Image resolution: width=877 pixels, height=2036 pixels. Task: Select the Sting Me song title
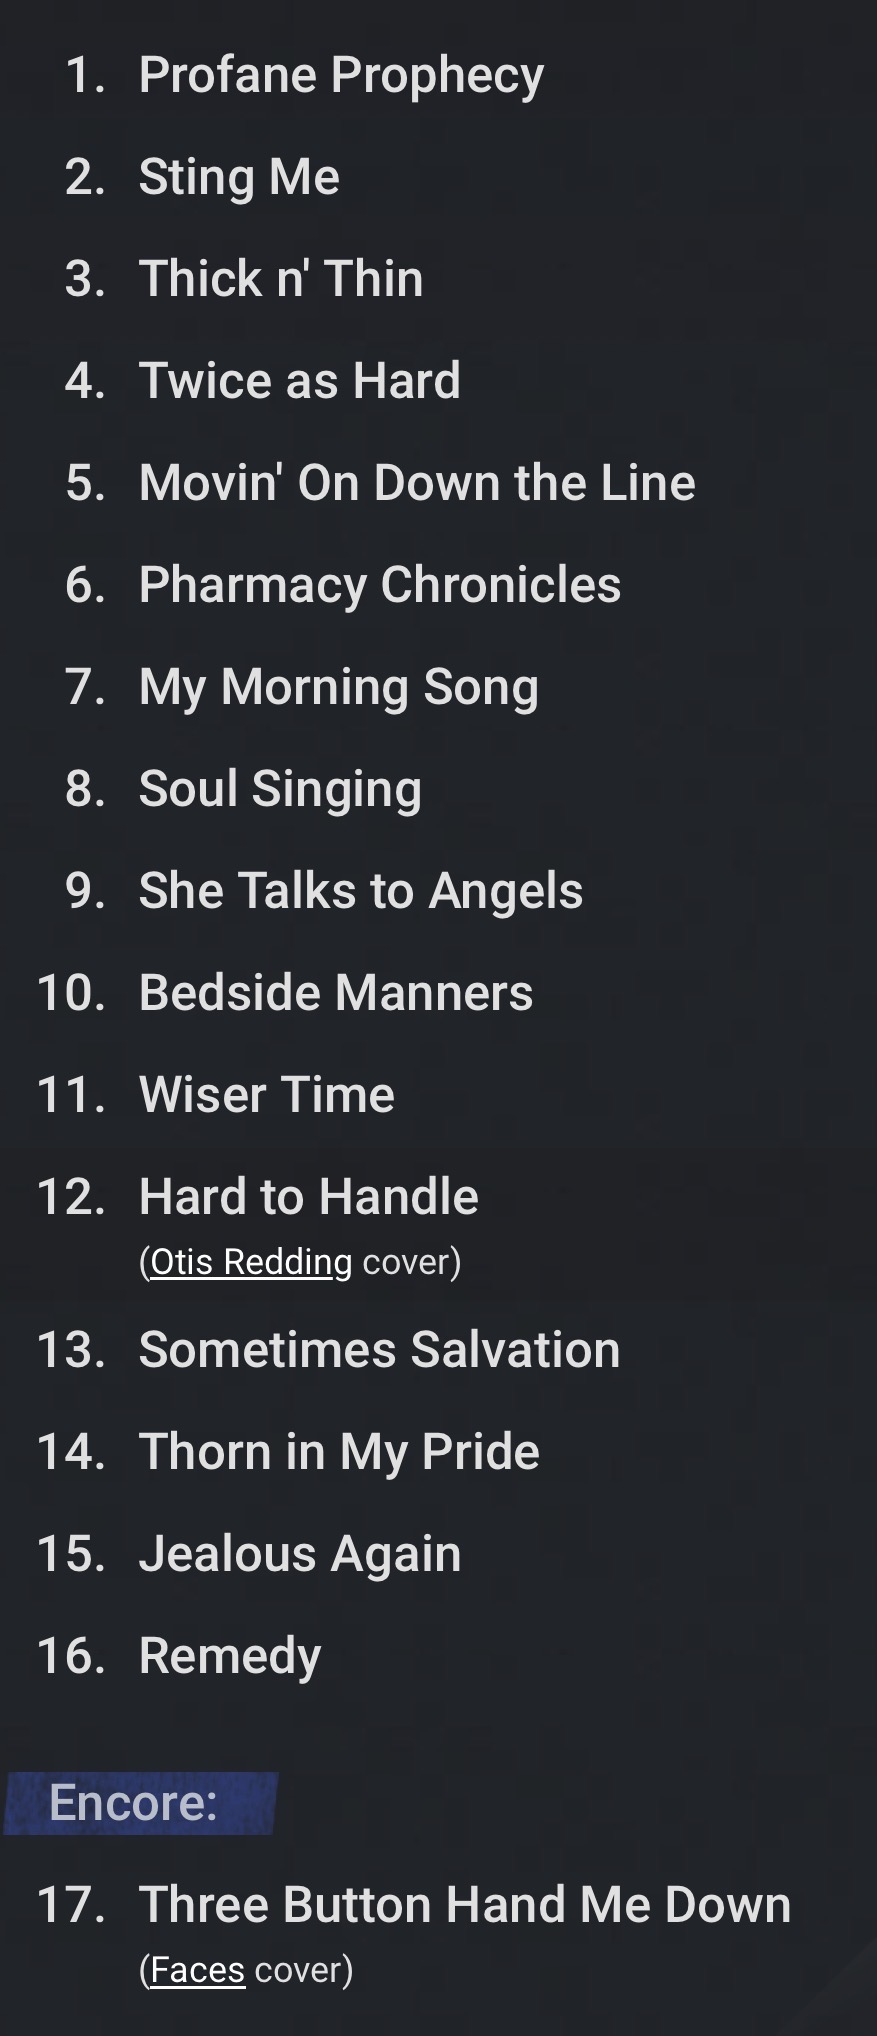(x=239, y=177)
